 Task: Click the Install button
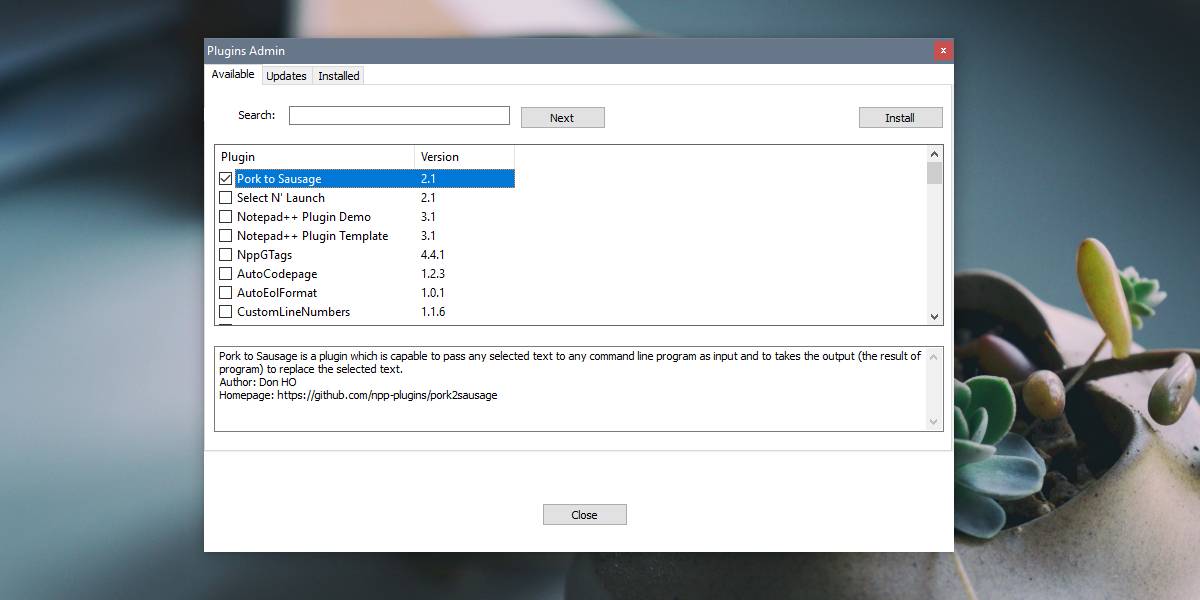pos(900,118)
